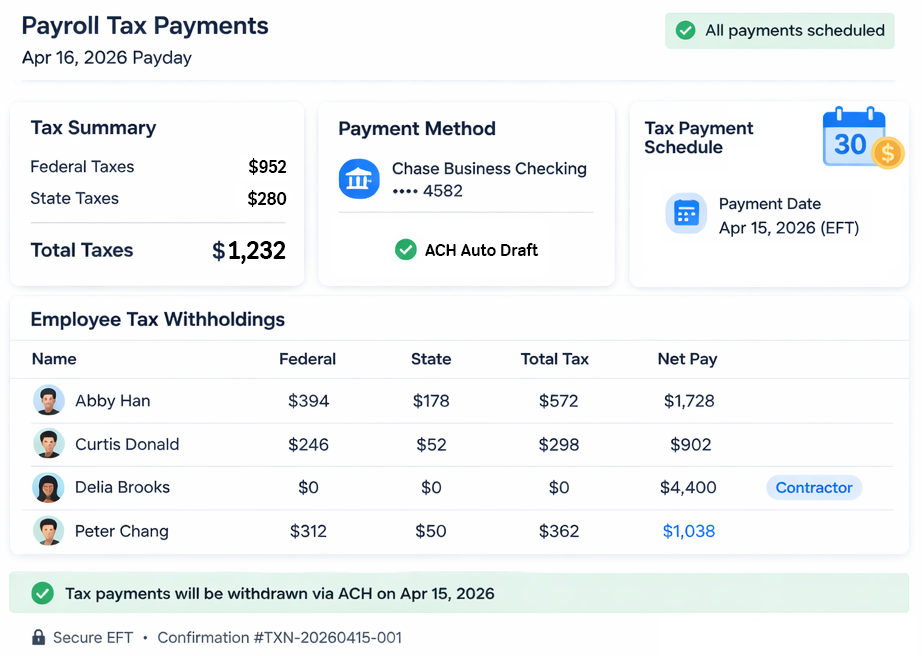This screenshot has width=922, height=656.
Task: Click the dollar coin badge on the calendar
Action: coord(884,155)
